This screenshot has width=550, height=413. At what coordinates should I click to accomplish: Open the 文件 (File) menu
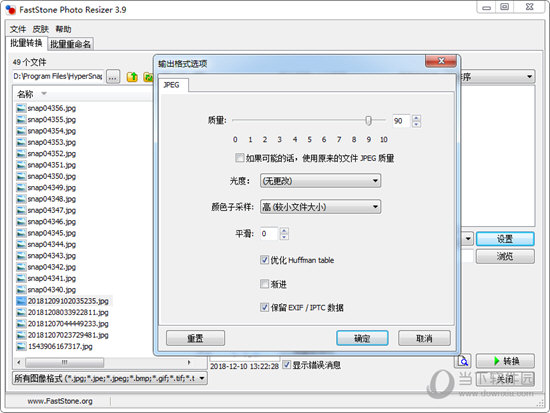point(18,29)
